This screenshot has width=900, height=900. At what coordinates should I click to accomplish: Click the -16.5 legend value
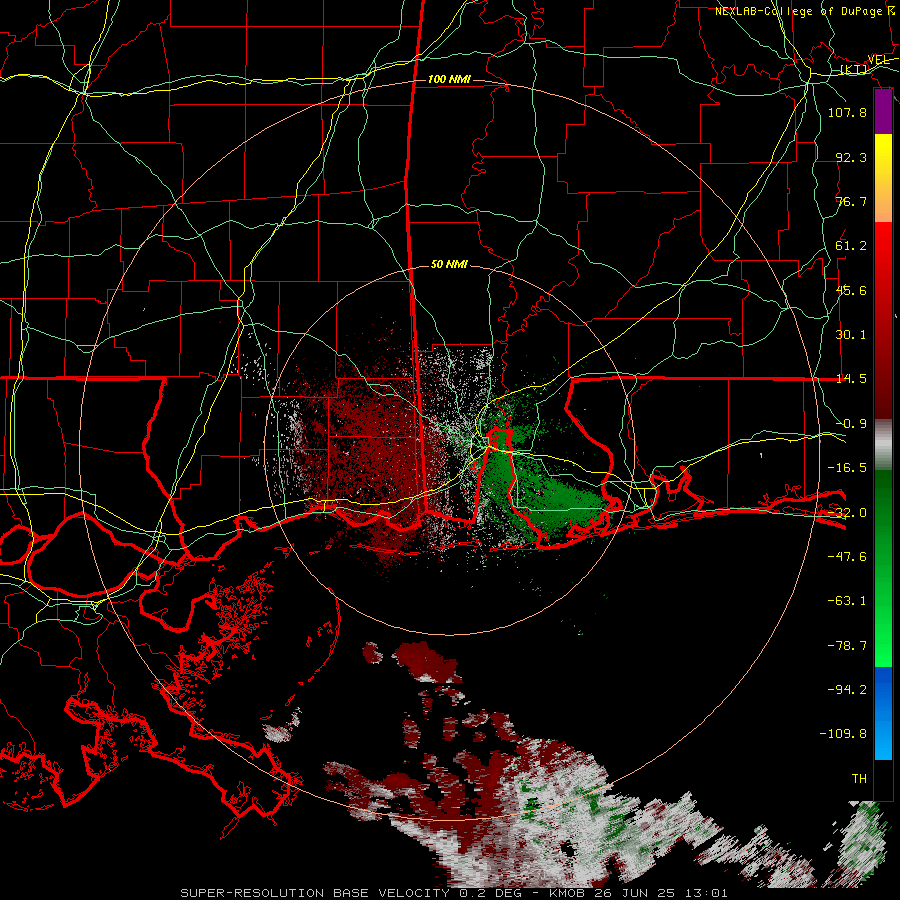pos(847,468)
